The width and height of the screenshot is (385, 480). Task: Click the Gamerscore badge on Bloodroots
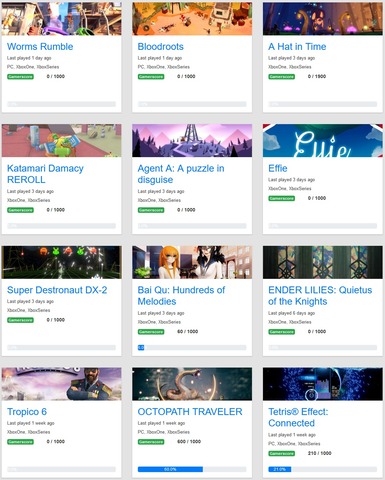click(151, 77)
